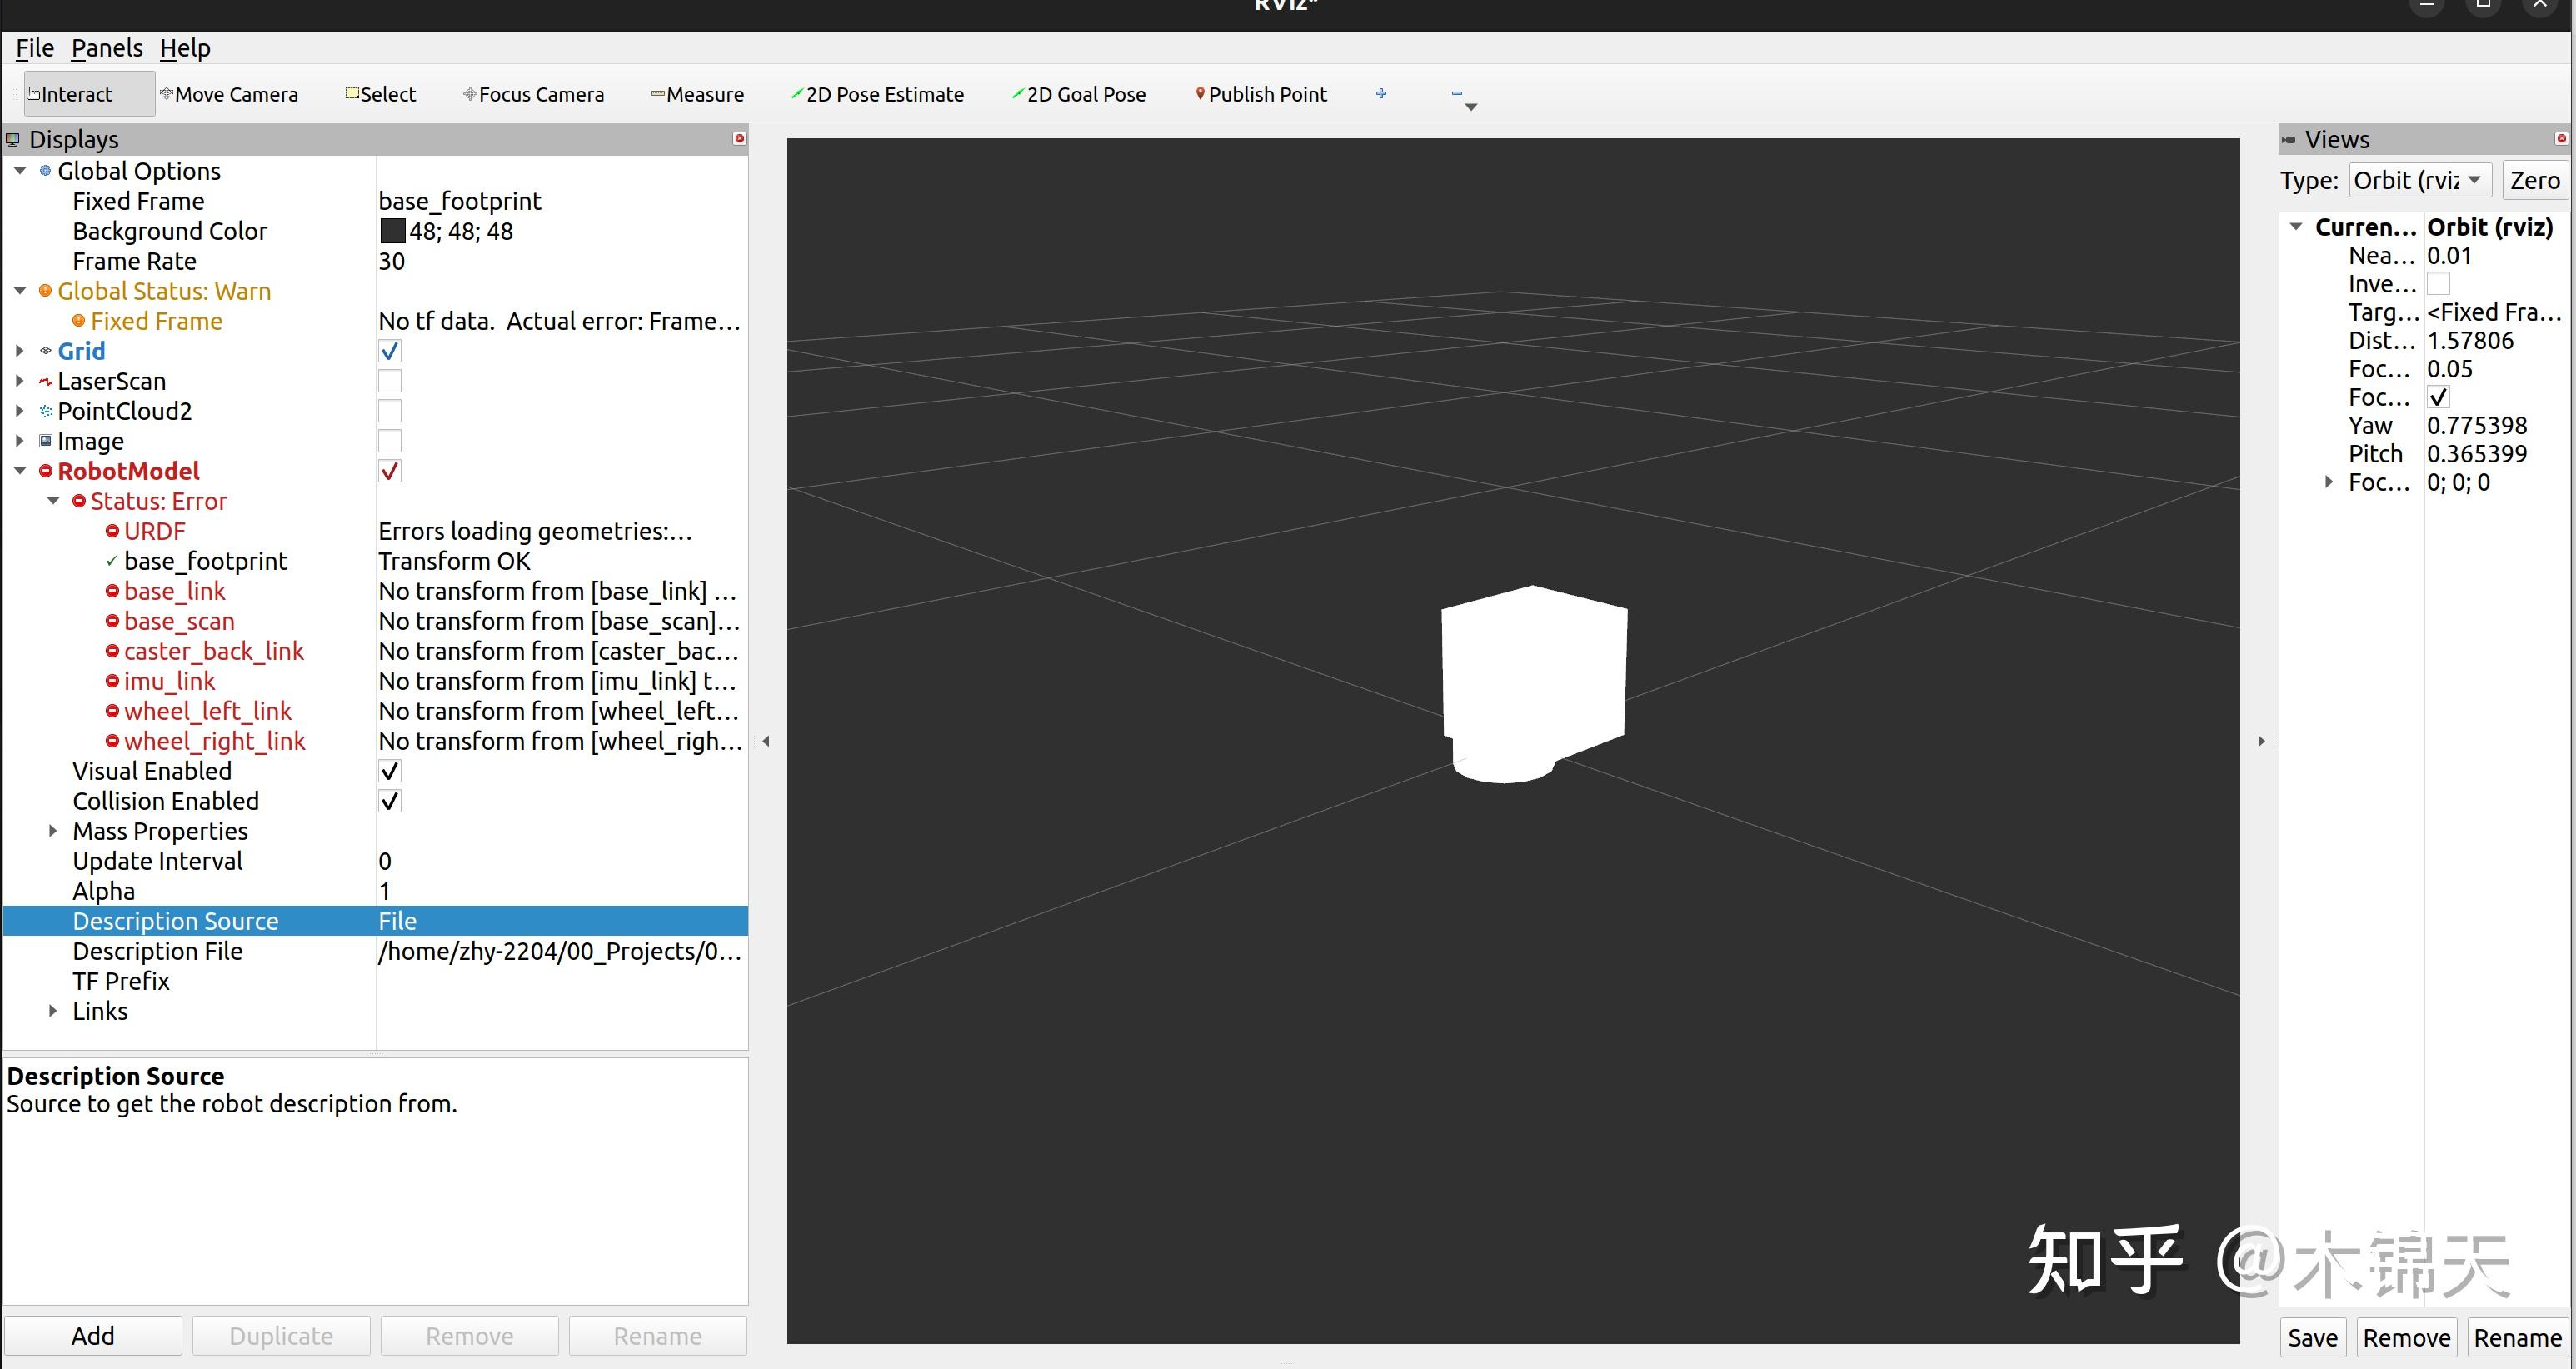Close the Displays panel

(x=740, y=139)
